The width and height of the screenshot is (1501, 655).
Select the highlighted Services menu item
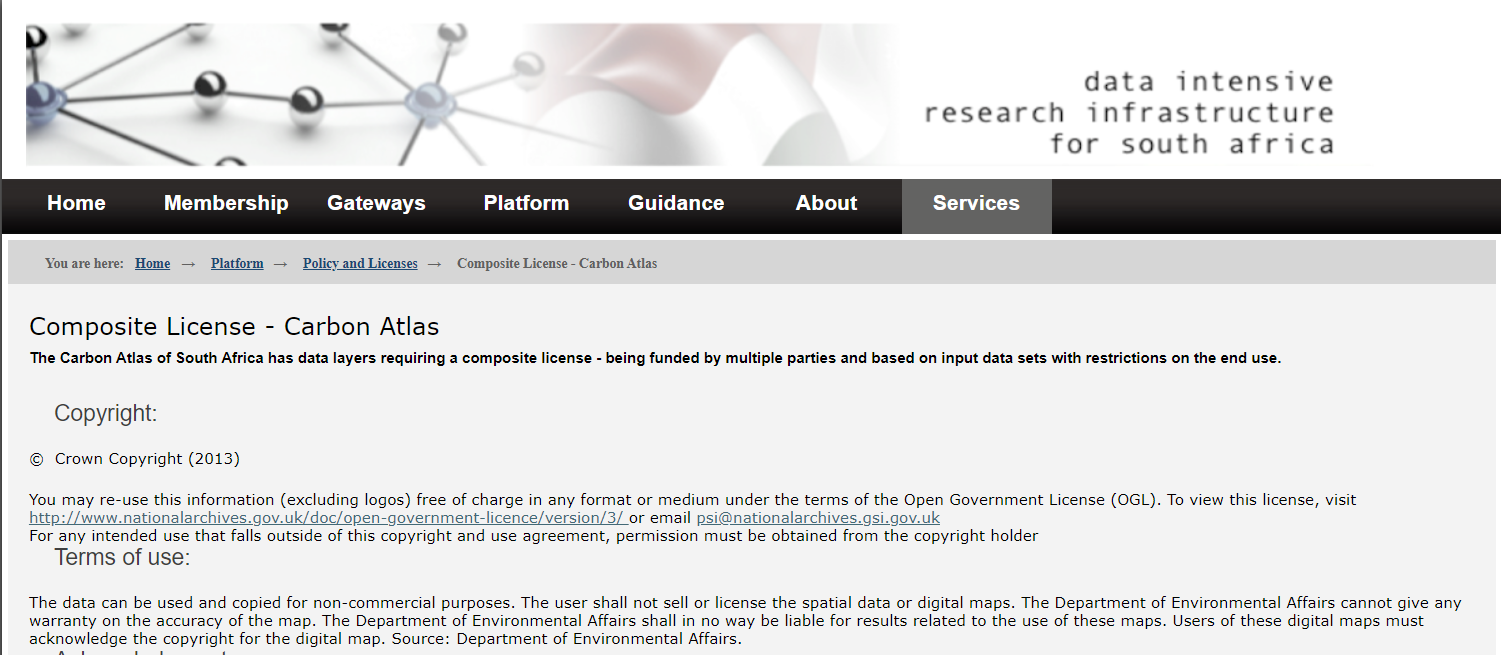tap(976, 203)
